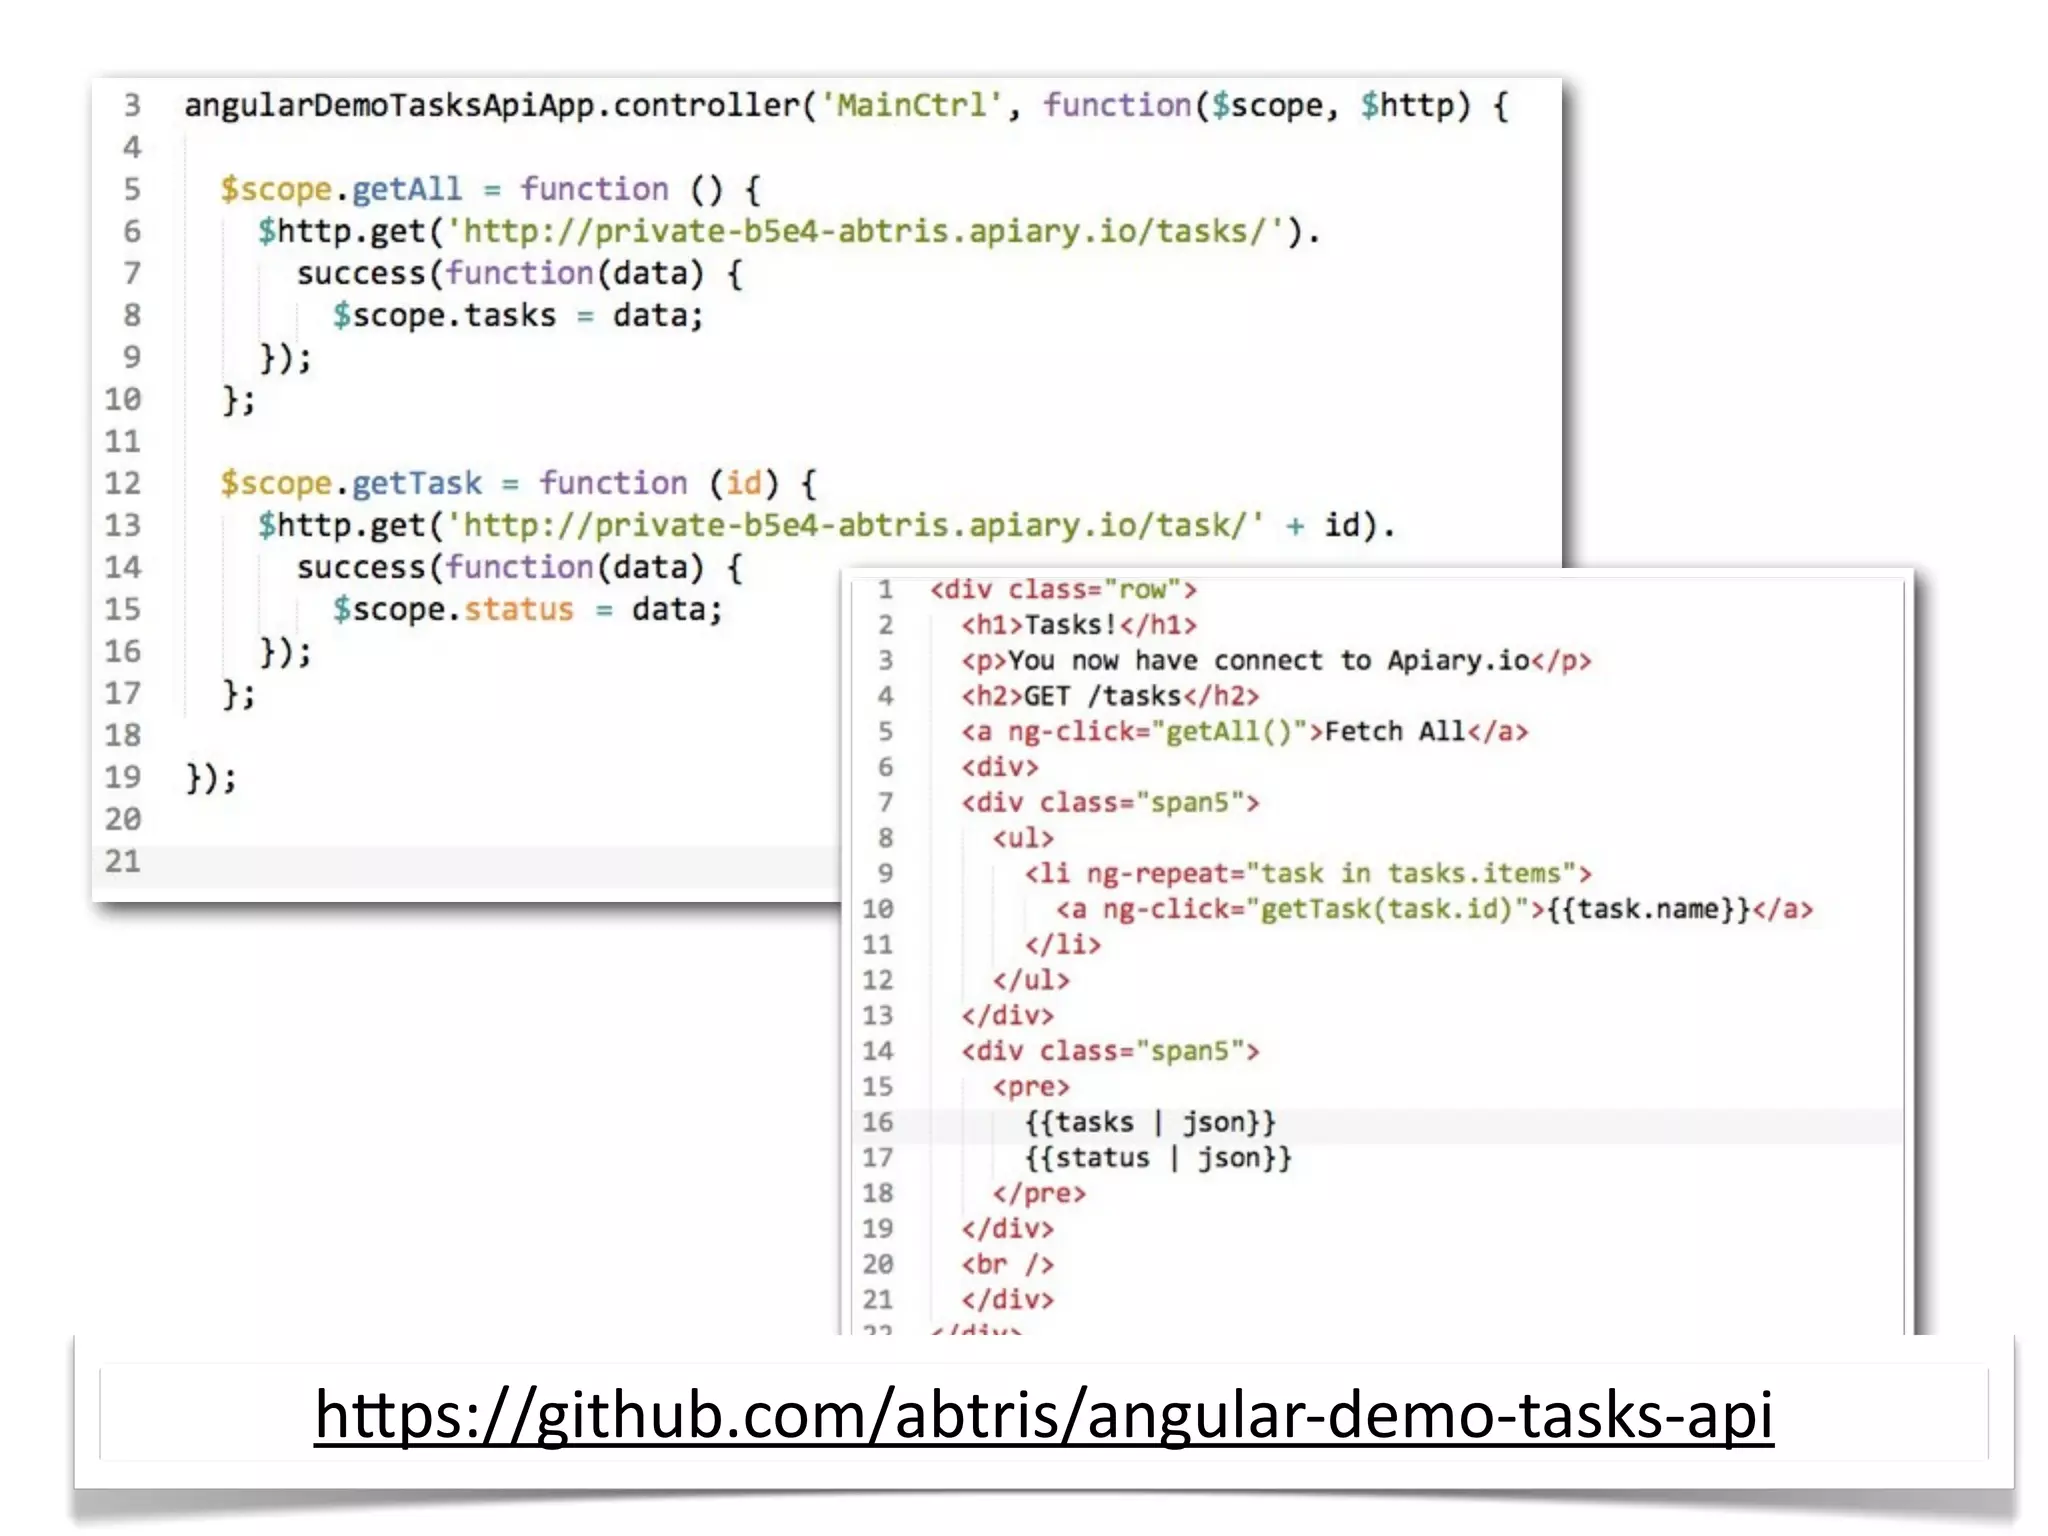Click the '+ id).' concatenation on JS line 13
This screenshot has width=2048, height=1536.
pyautogui.click(x=1341, y=525)
